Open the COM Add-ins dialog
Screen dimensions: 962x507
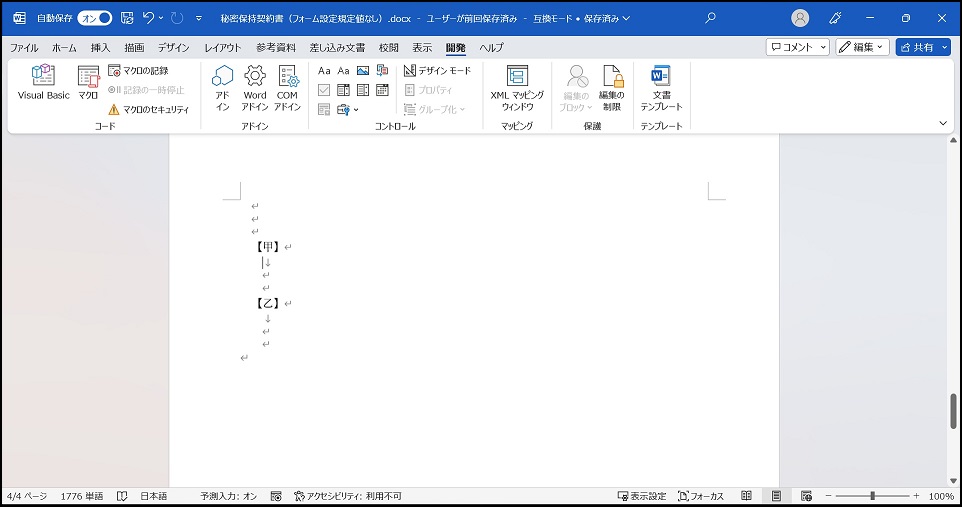(x=287, y=88)
